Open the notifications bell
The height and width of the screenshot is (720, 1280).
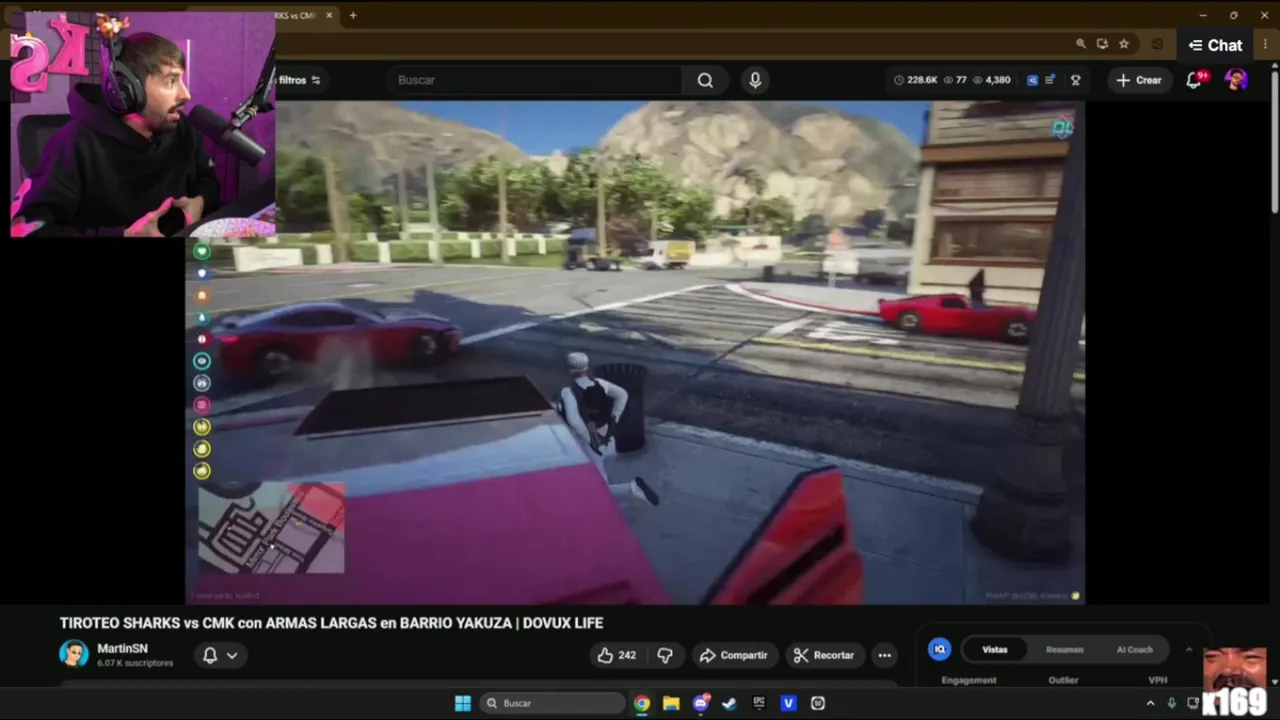point(1194,80)
